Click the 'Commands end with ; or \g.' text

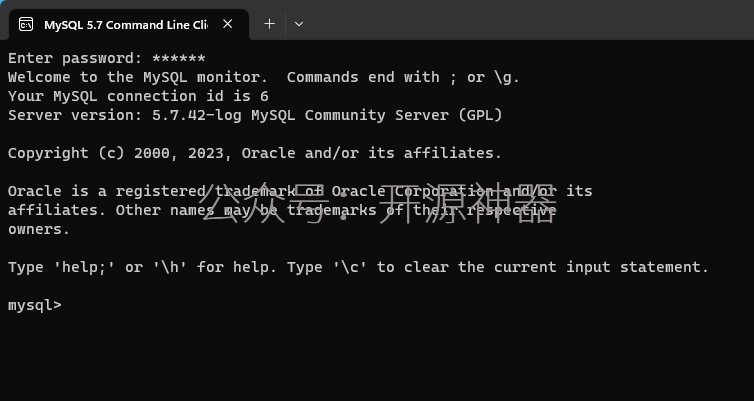point(403,77)
